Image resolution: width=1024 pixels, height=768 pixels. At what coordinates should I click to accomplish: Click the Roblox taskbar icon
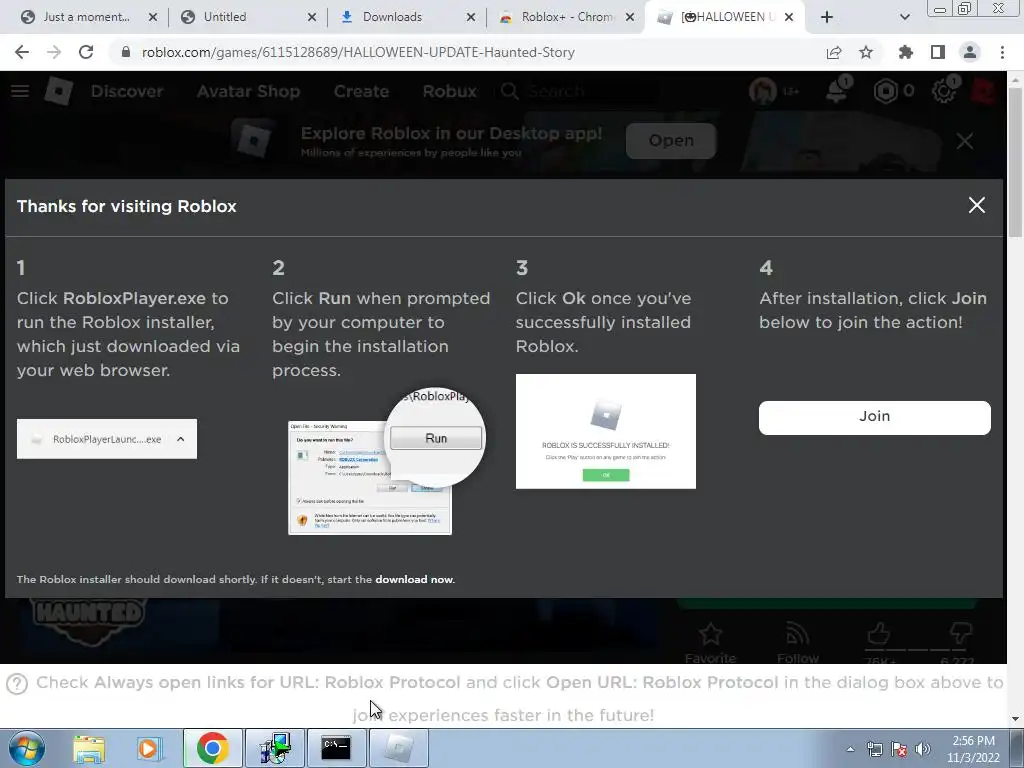(399, 748)
